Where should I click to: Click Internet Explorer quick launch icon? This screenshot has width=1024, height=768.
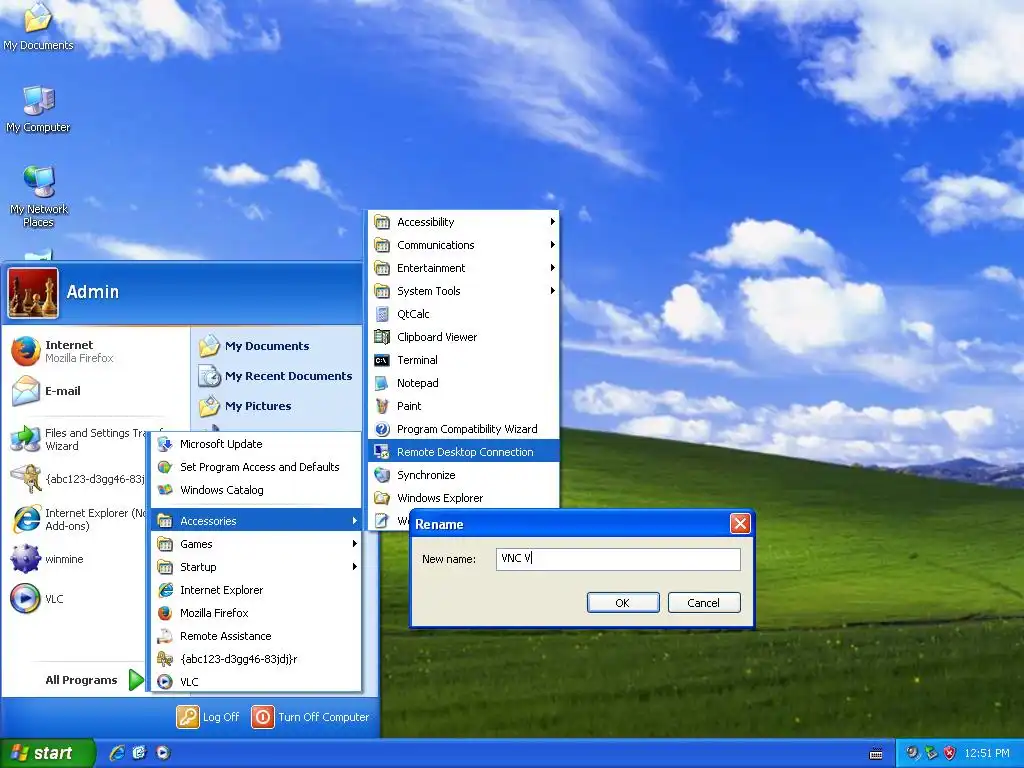117,753
